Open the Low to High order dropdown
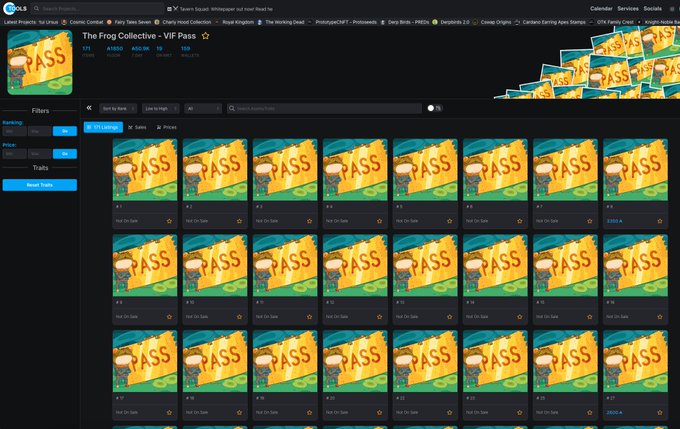 pos(160,108)
